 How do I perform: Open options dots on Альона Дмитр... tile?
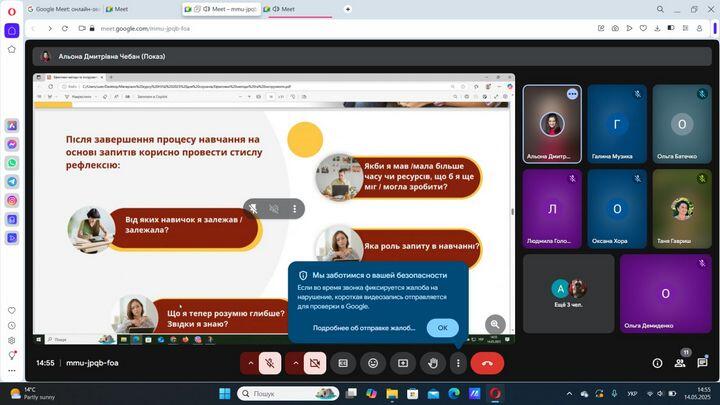coord(572,94)
